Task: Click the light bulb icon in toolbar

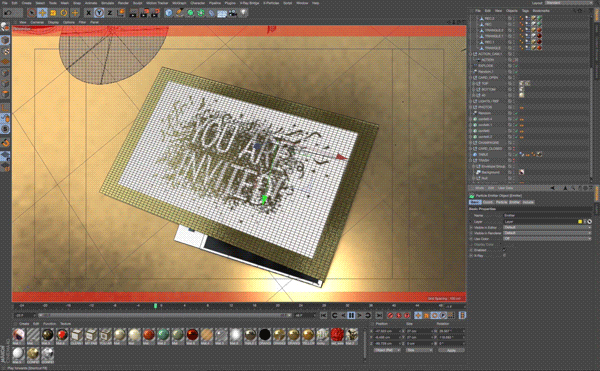Action: coord(243,13)
